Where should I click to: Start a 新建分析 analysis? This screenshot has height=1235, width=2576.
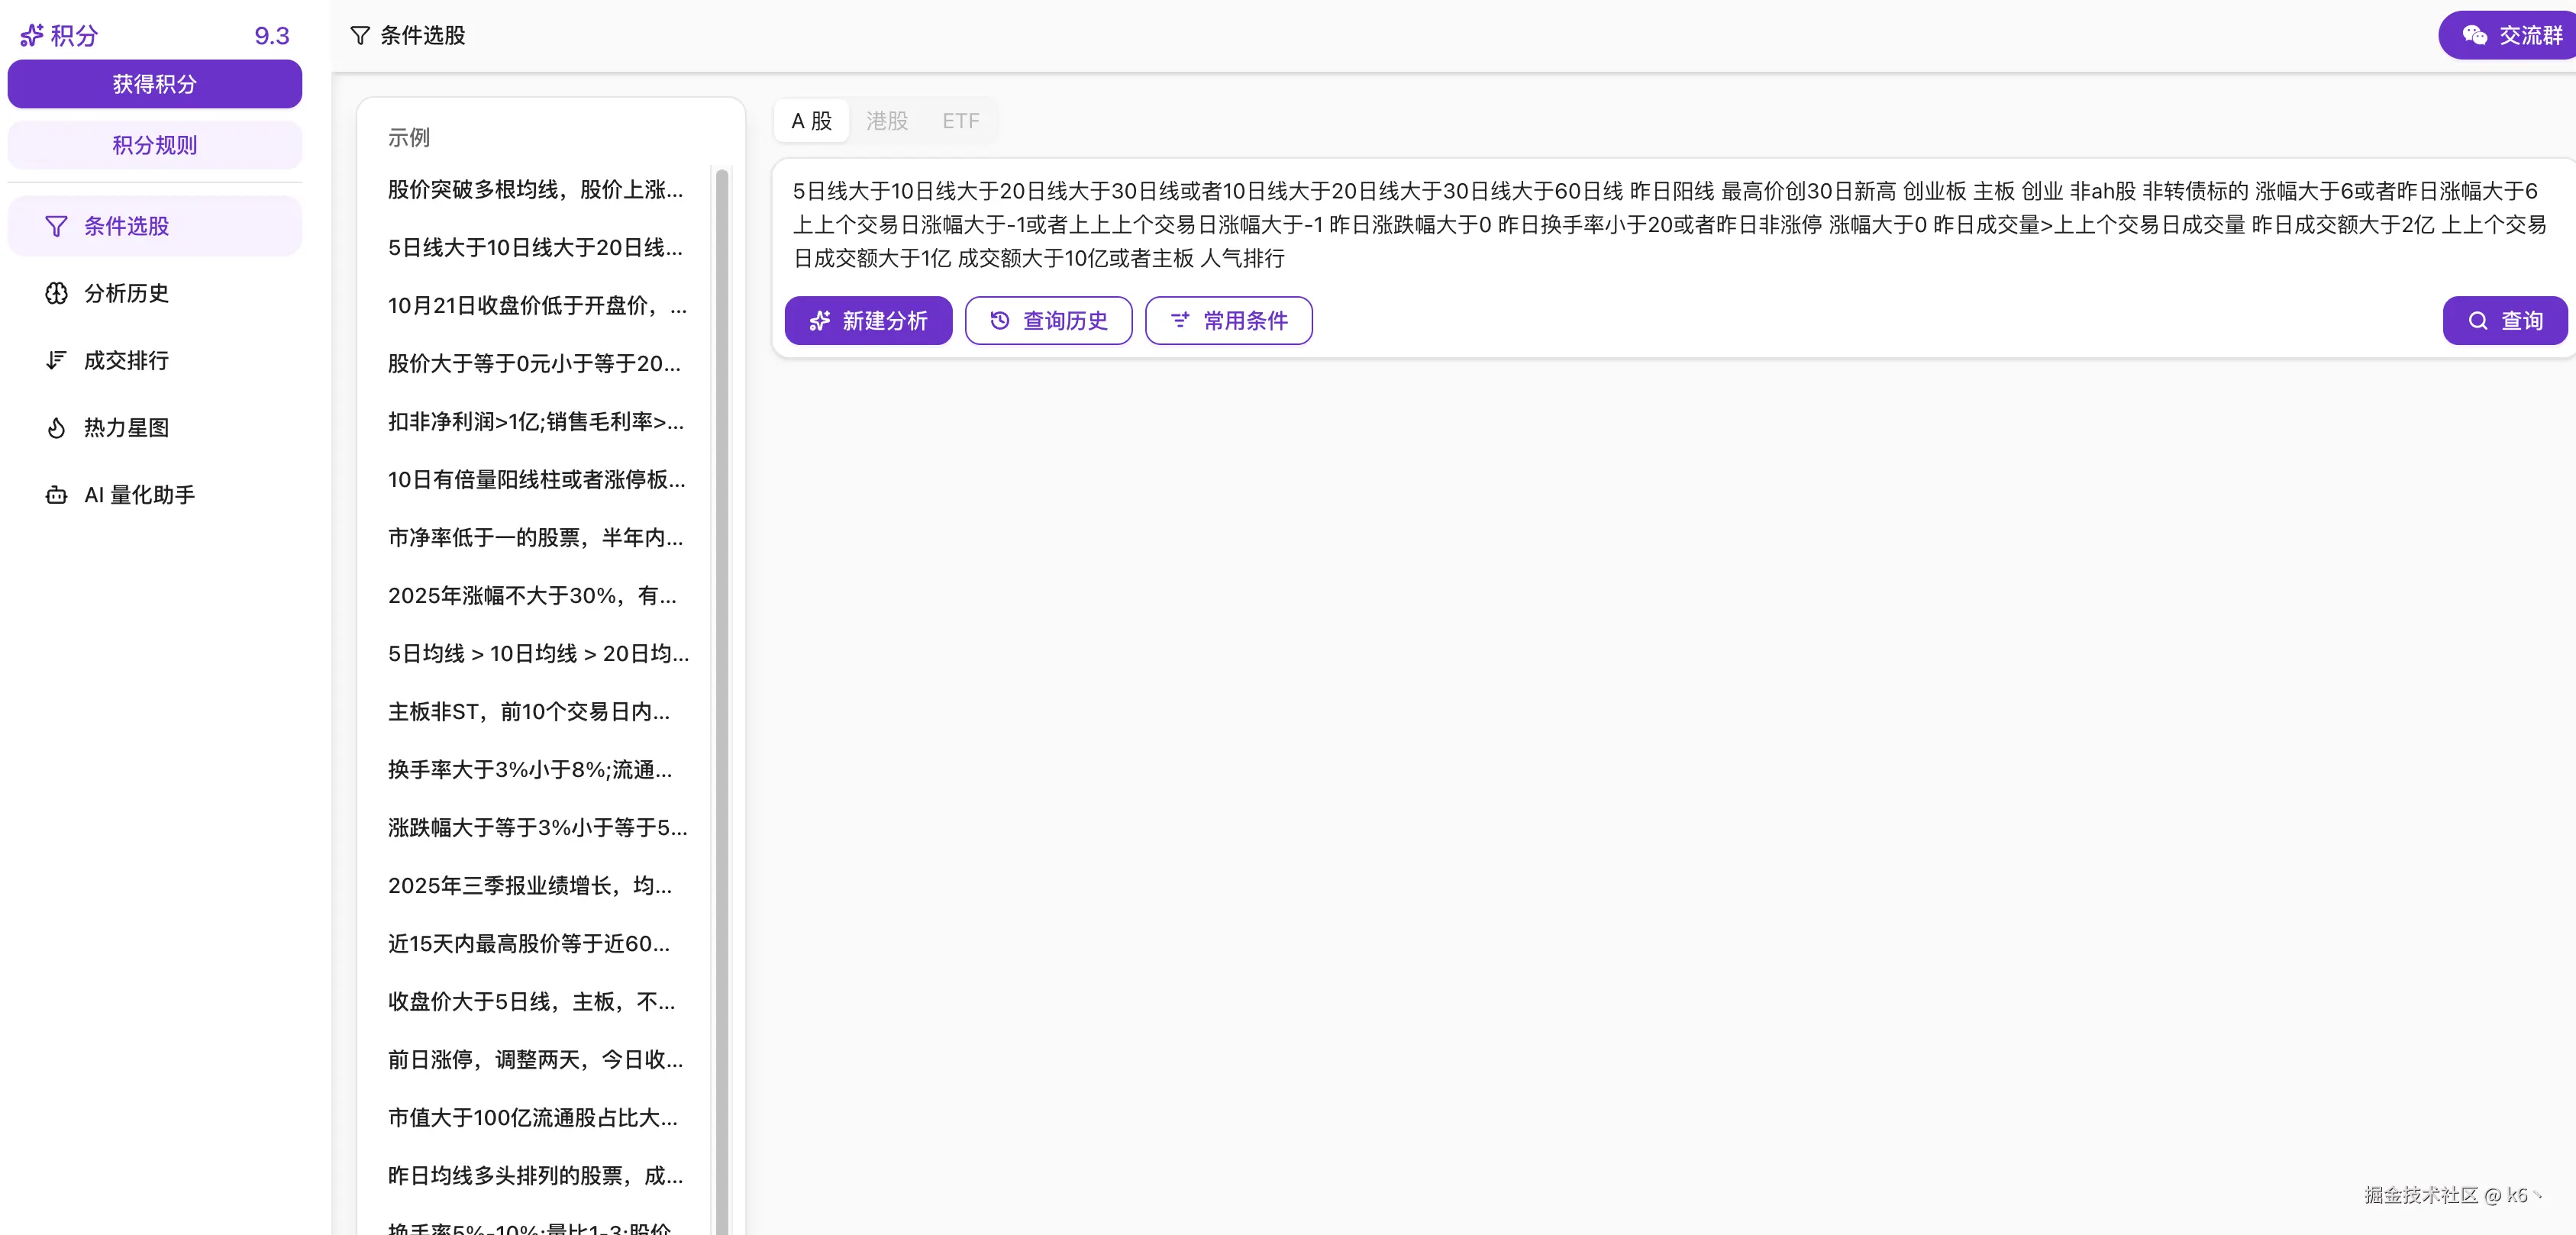[868, 320]
